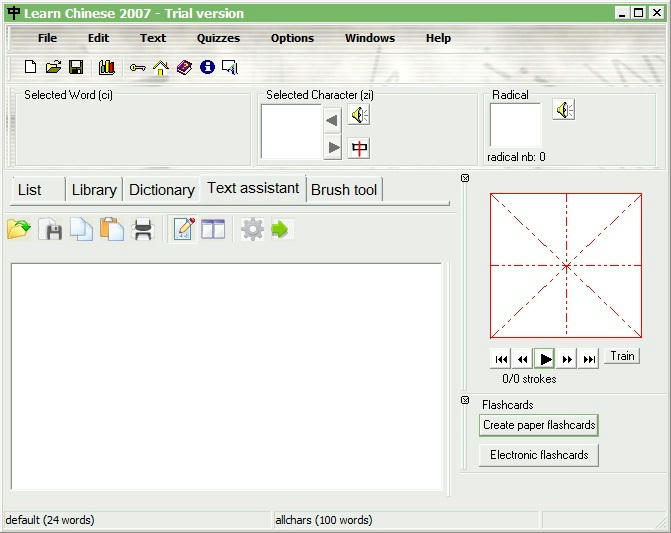Open text file in Text assistant toolbar

coord(19,229)
